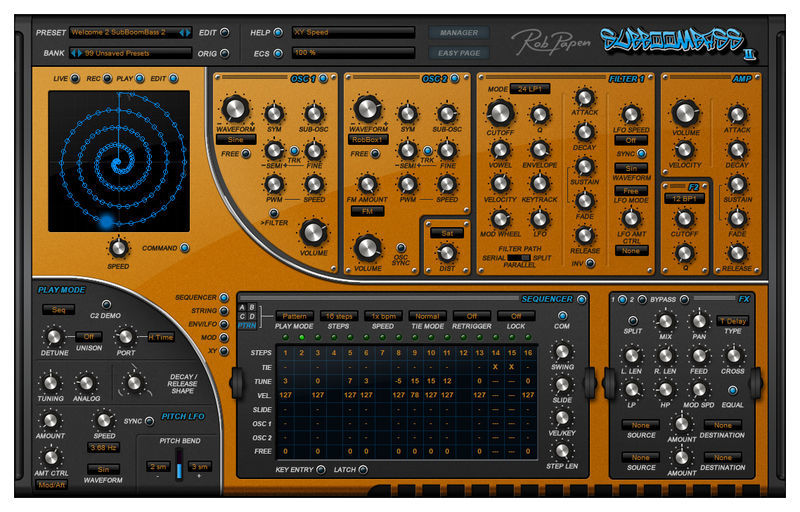Select sequencer pattern B

point(252,308)
